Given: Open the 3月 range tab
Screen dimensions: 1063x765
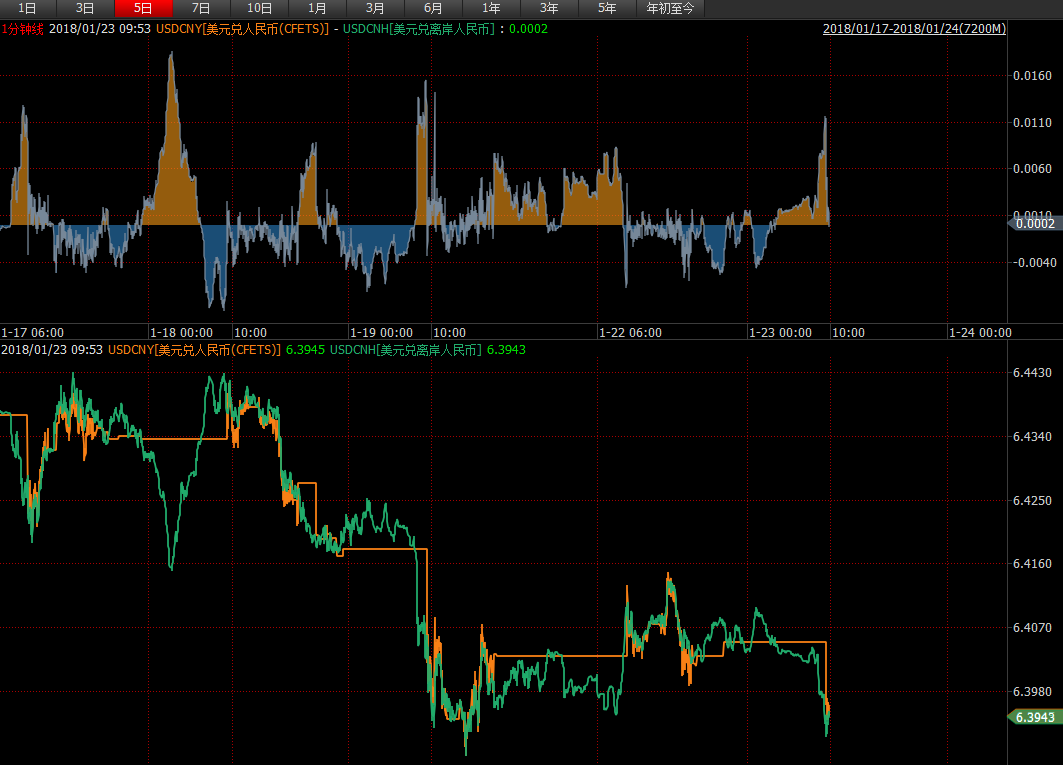Looking at the screenshot, I should tap(375, 8).
